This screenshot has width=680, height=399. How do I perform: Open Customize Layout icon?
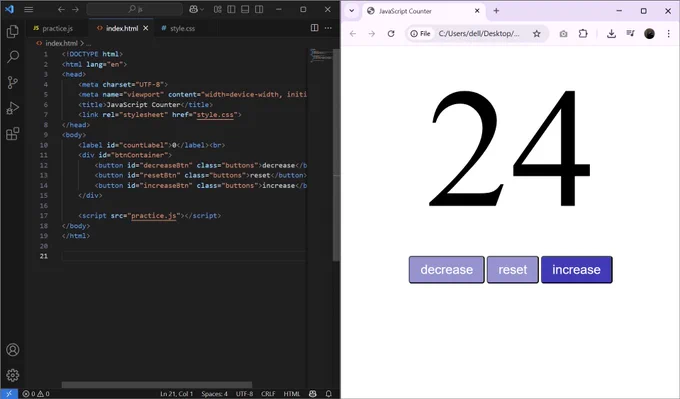(x=218, y=9)
